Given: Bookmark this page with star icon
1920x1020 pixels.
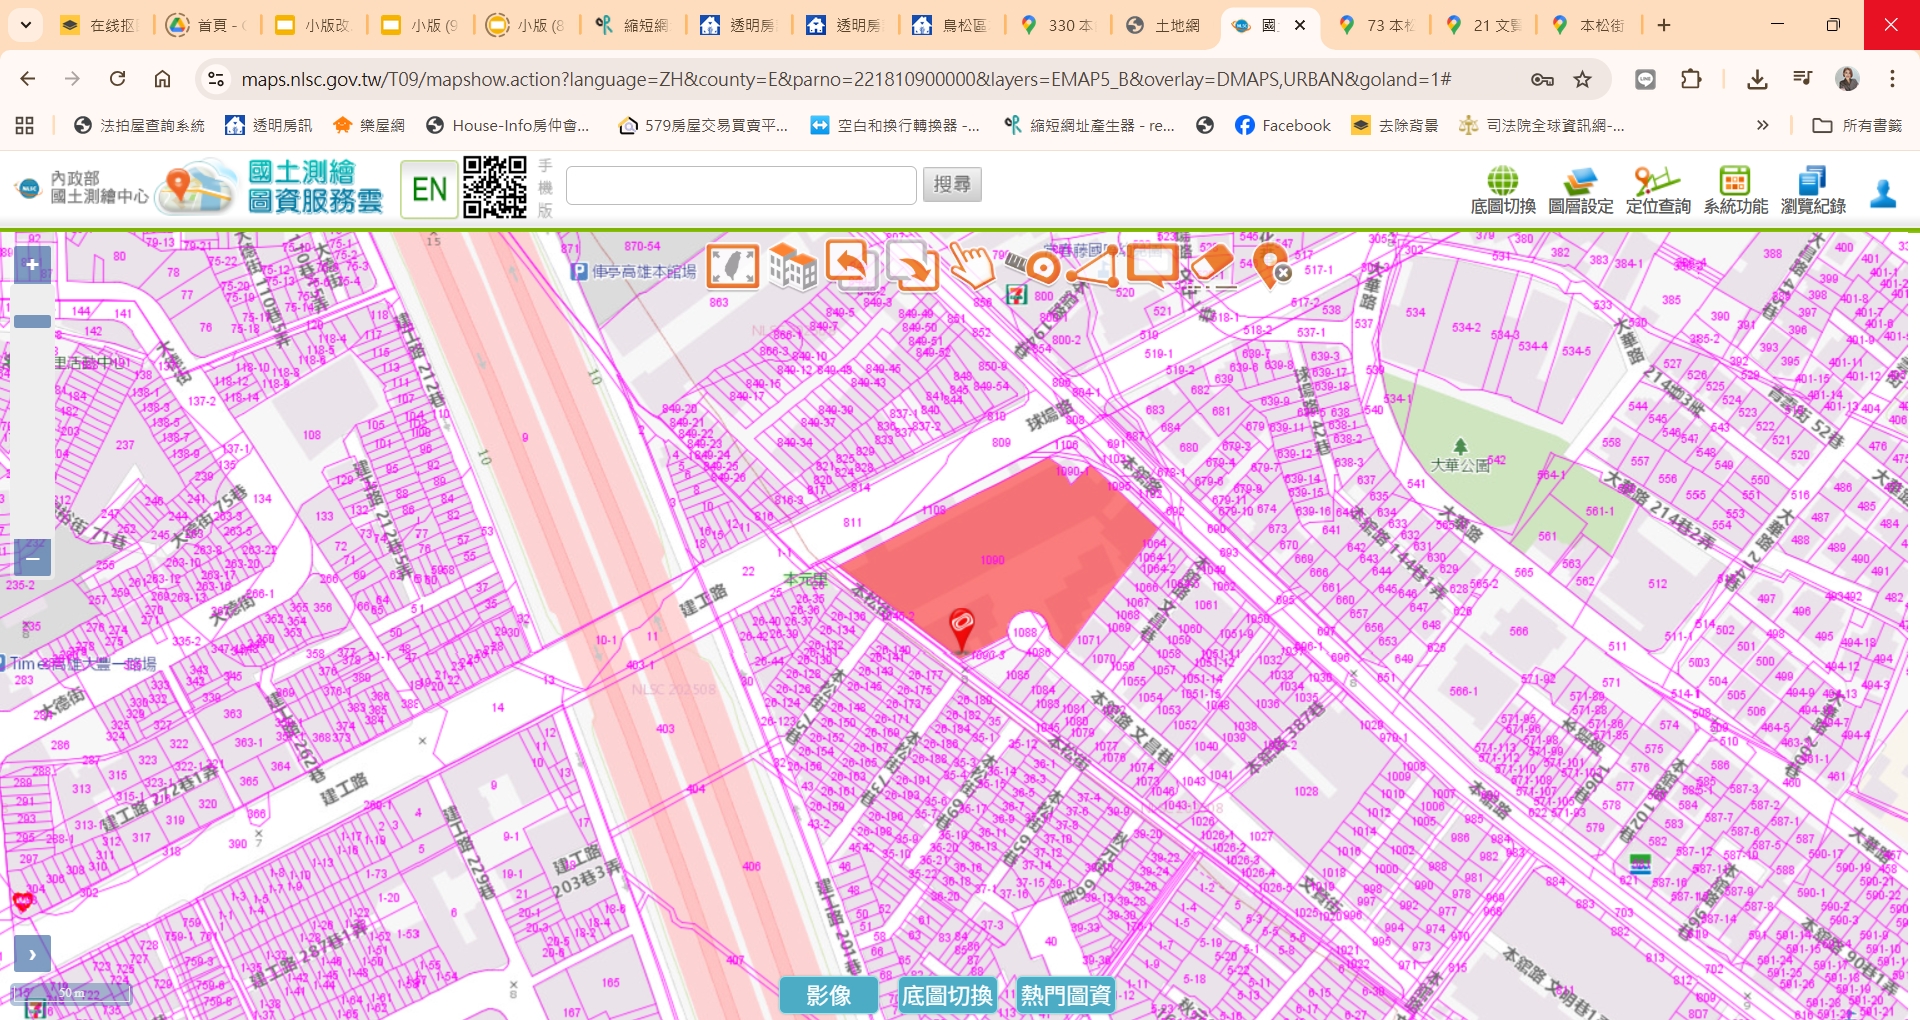Looking at the screenshot, I should pyautogui.click(x=1582, y=79).
